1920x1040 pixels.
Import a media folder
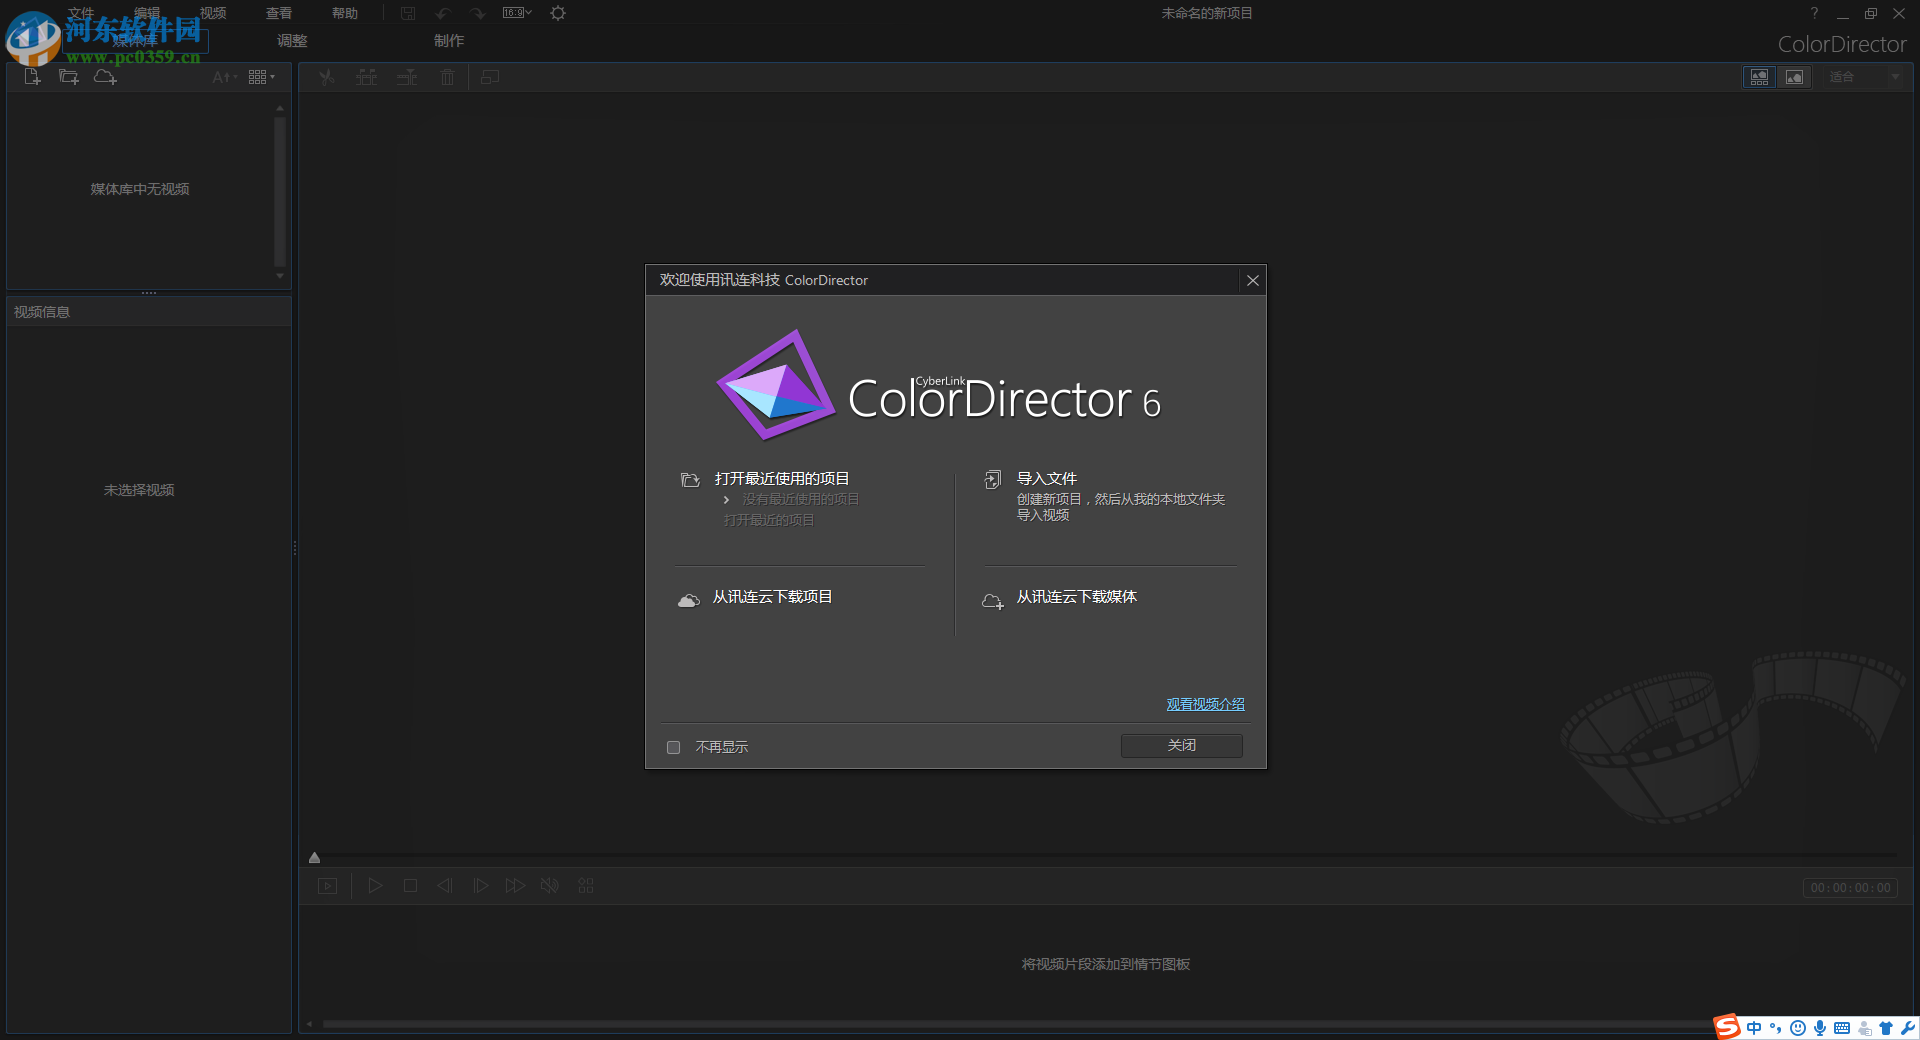coord(68,76)
